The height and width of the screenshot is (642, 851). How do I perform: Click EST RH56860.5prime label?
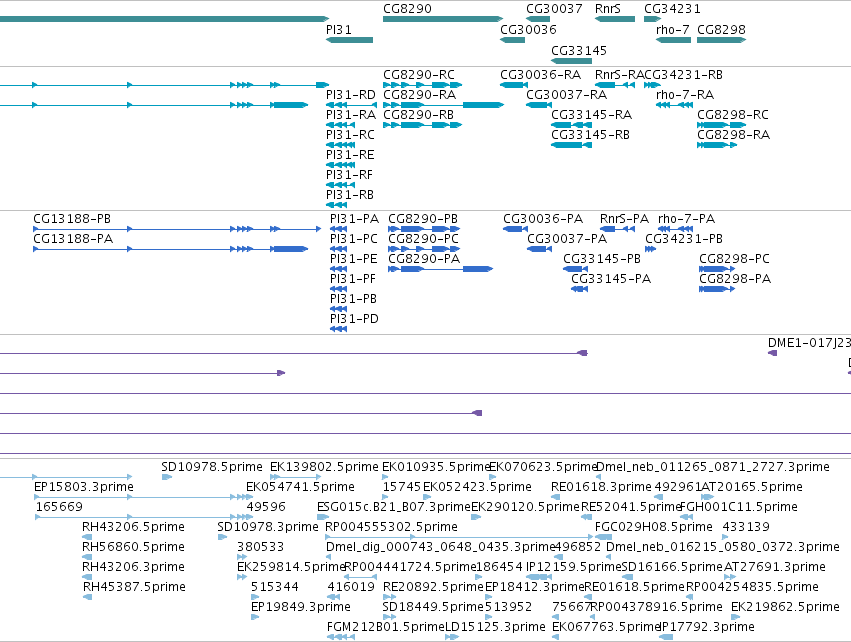tap(133, 548)
